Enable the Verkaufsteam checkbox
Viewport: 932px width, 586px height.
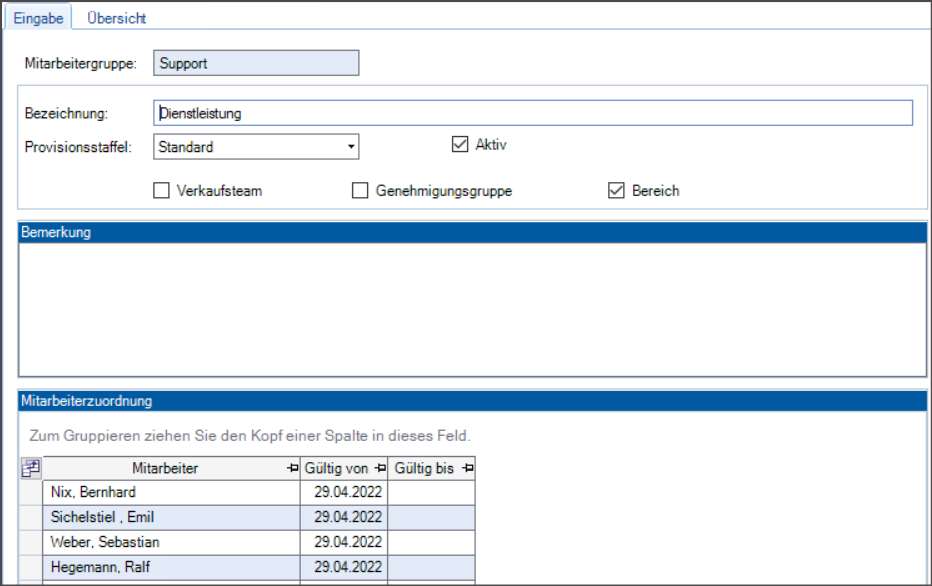161,190
